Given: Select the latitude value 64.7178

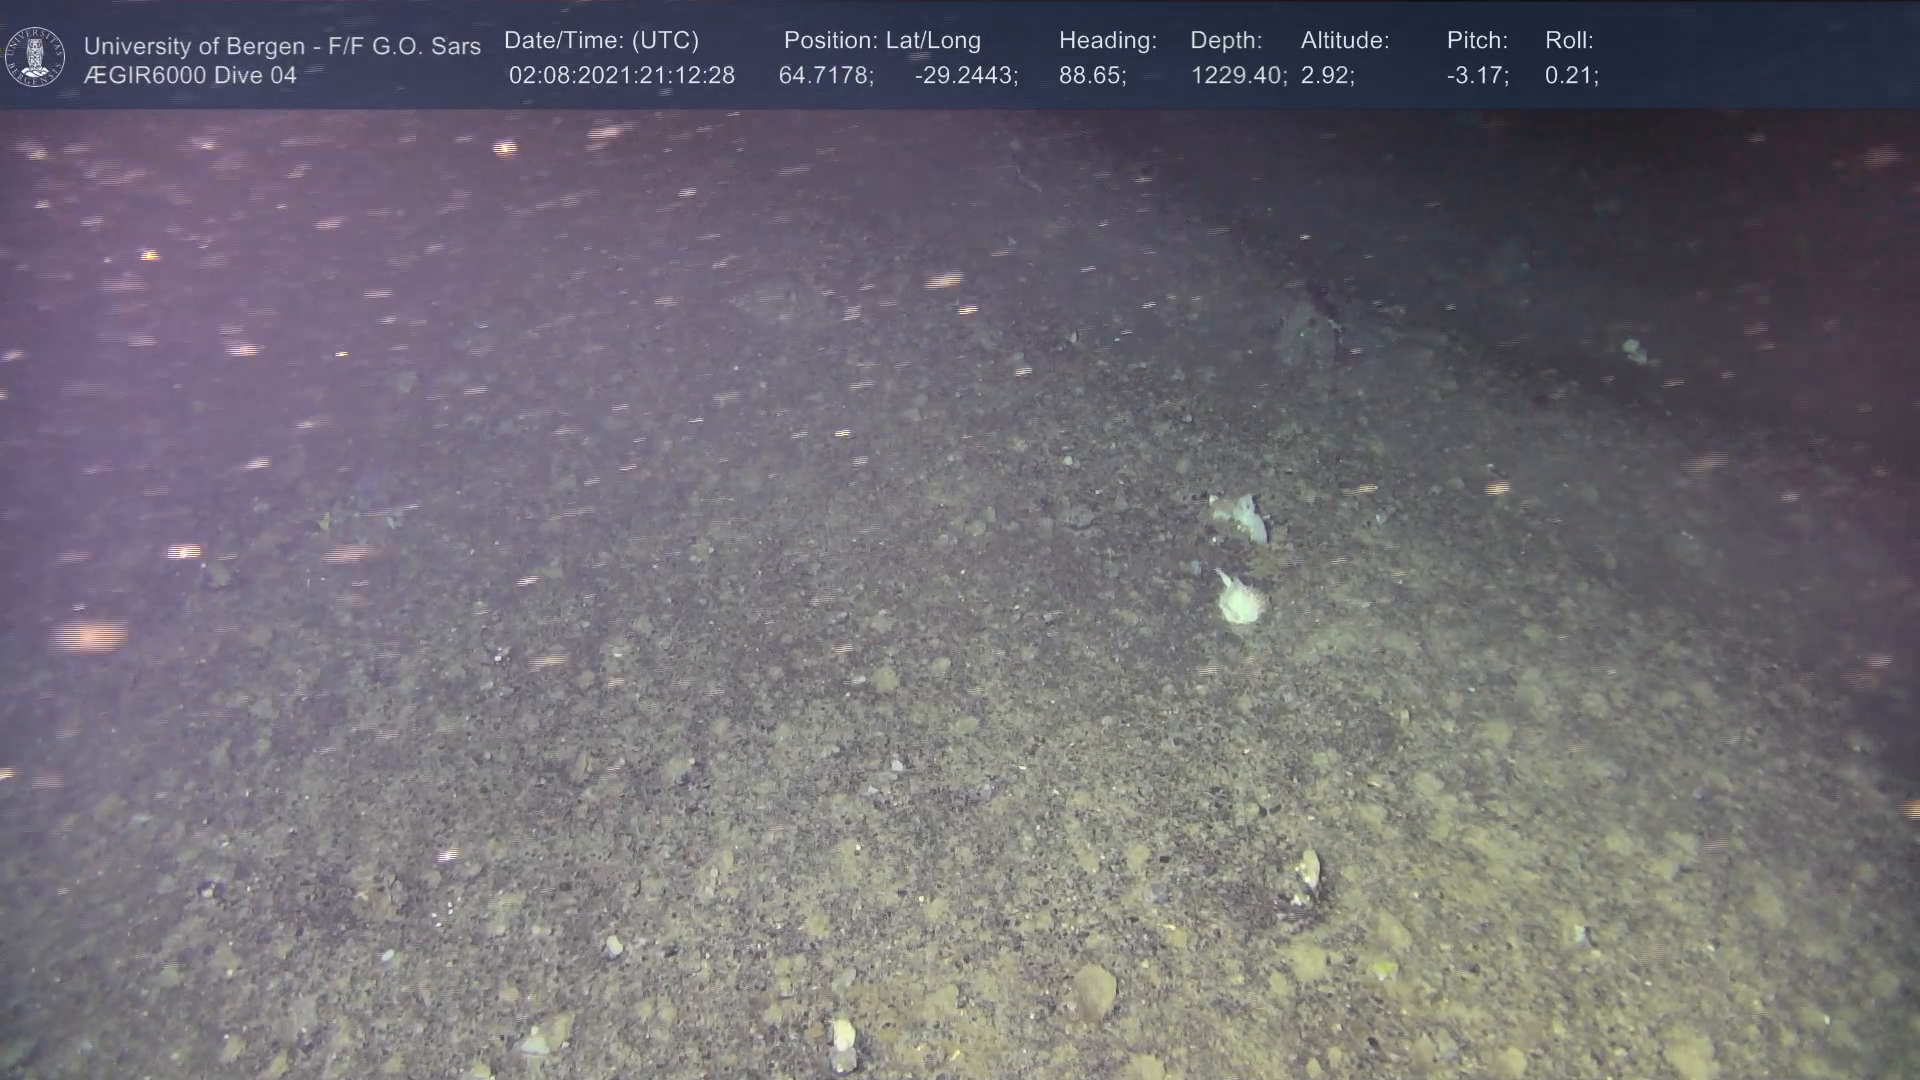Looking at the screenshot, I should coord(825,76).
